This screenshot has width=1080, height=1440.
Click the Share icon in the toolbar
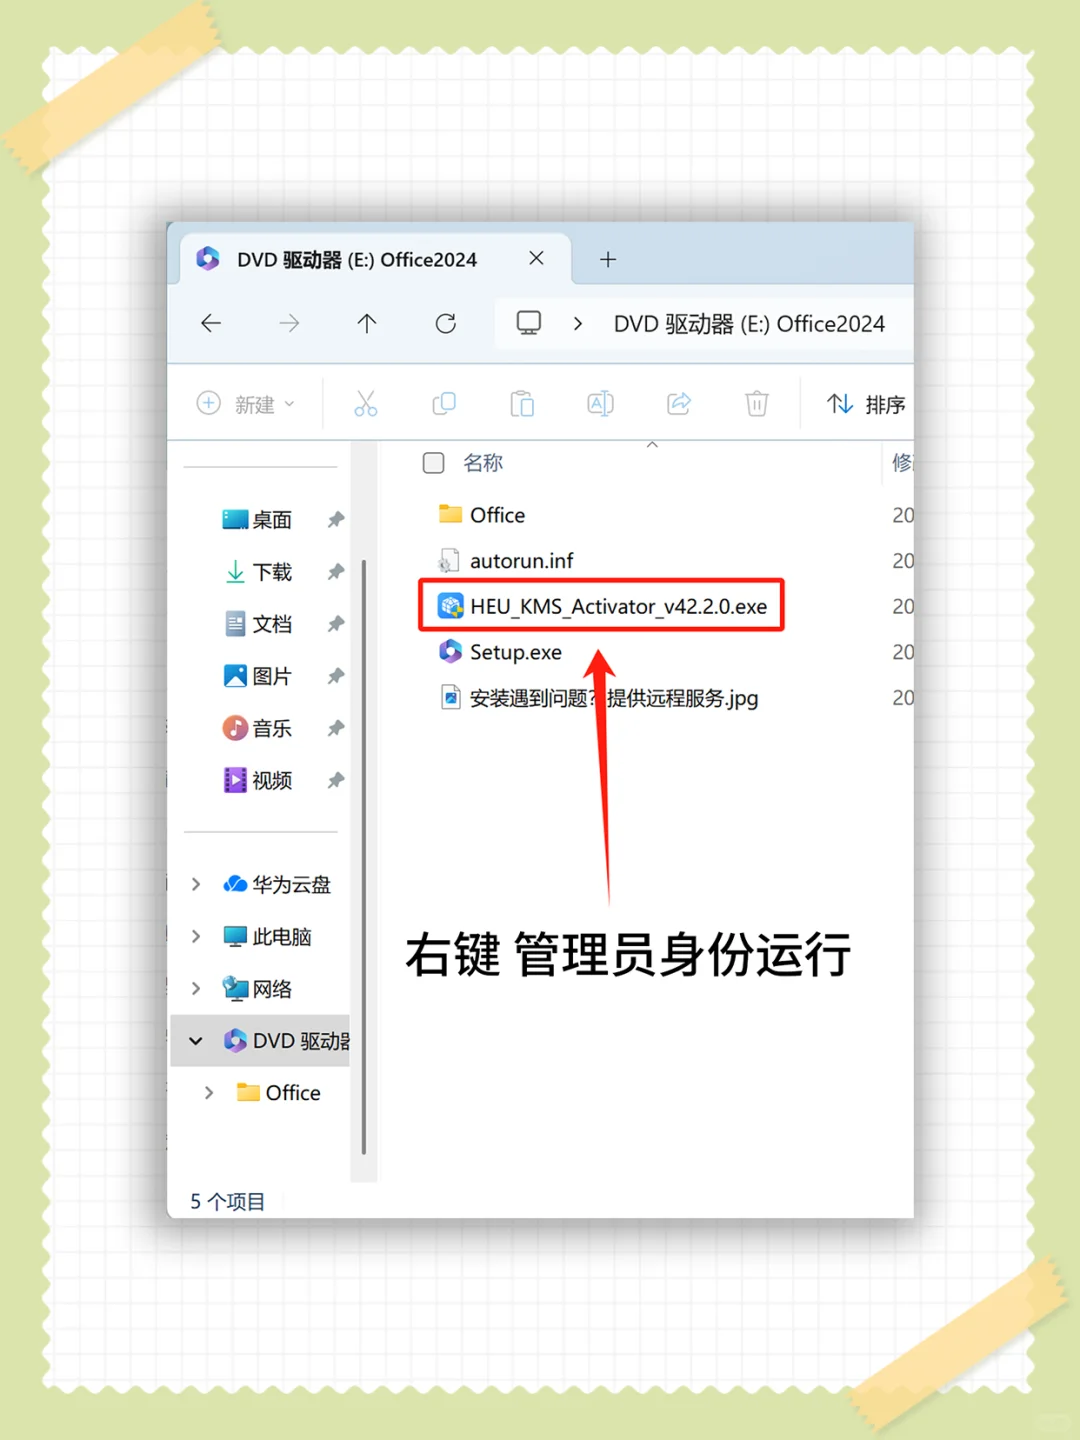pos(679,403)
